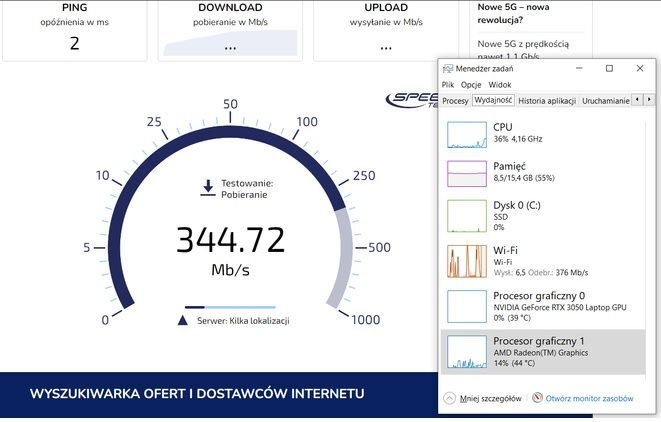
Task: Open the Plik menu
Action: tap(448, 85)
